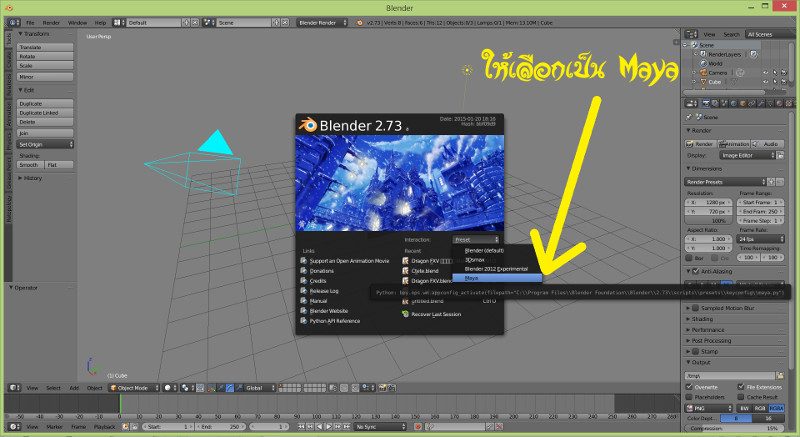
Task: Open the Display Image Editor dropdown
Action: click(747, 155)
